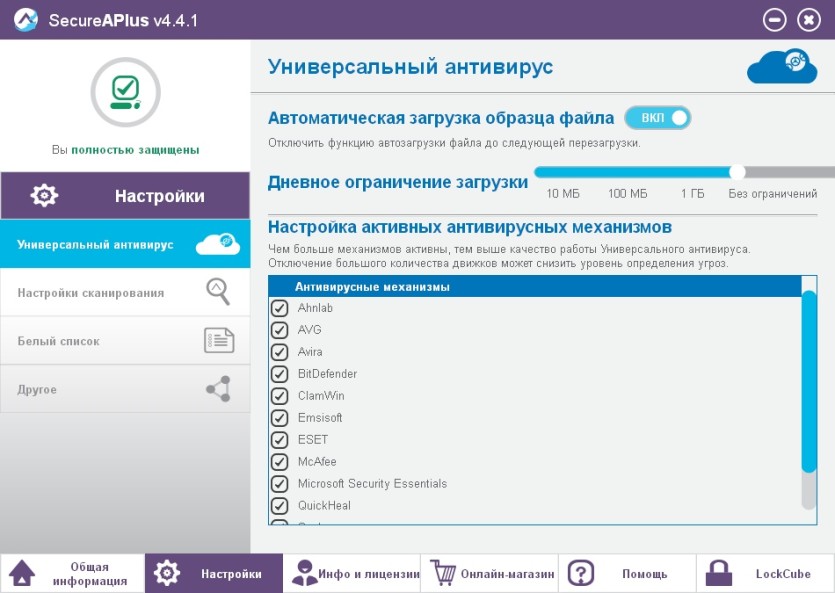Switch to Общая информация tab
Image resolution: width=835 pixels, height=593 pixels.
72,573
